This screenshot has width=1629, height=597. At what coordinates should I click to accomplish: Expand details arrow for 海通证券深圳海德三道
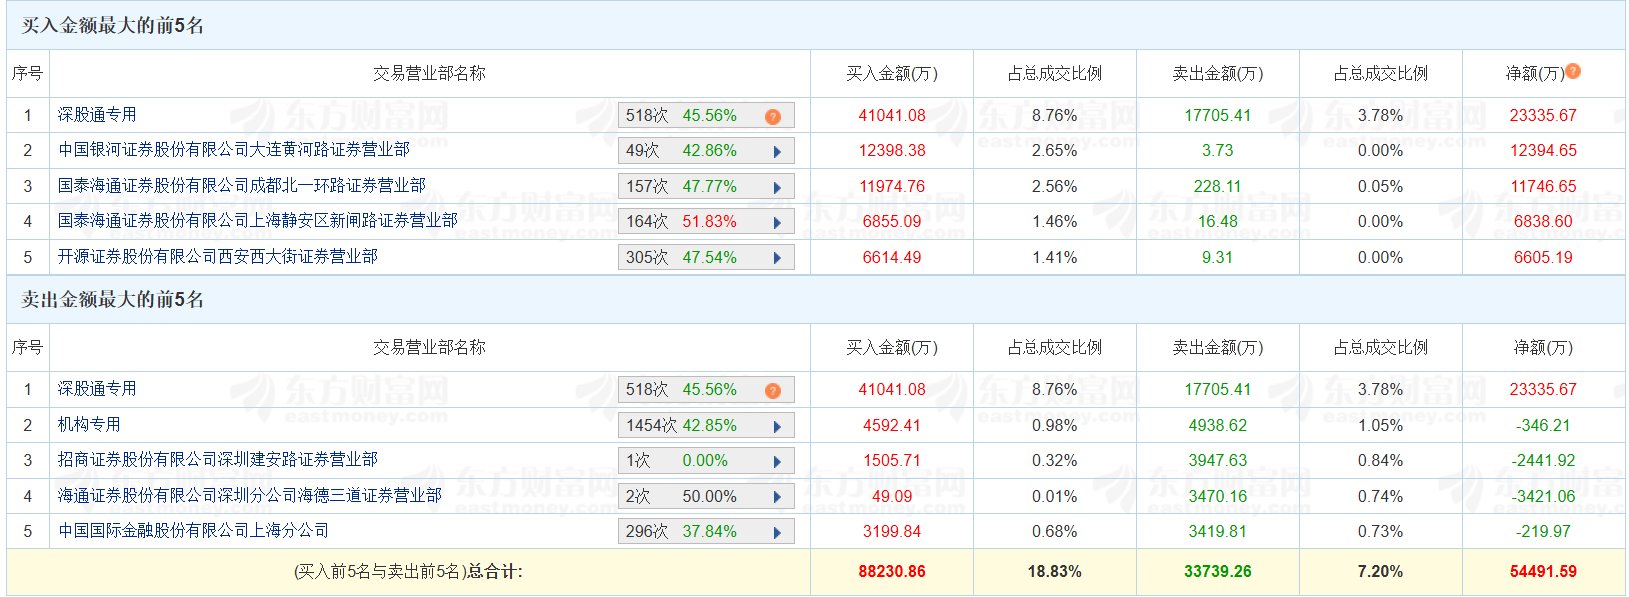(777, 497)
